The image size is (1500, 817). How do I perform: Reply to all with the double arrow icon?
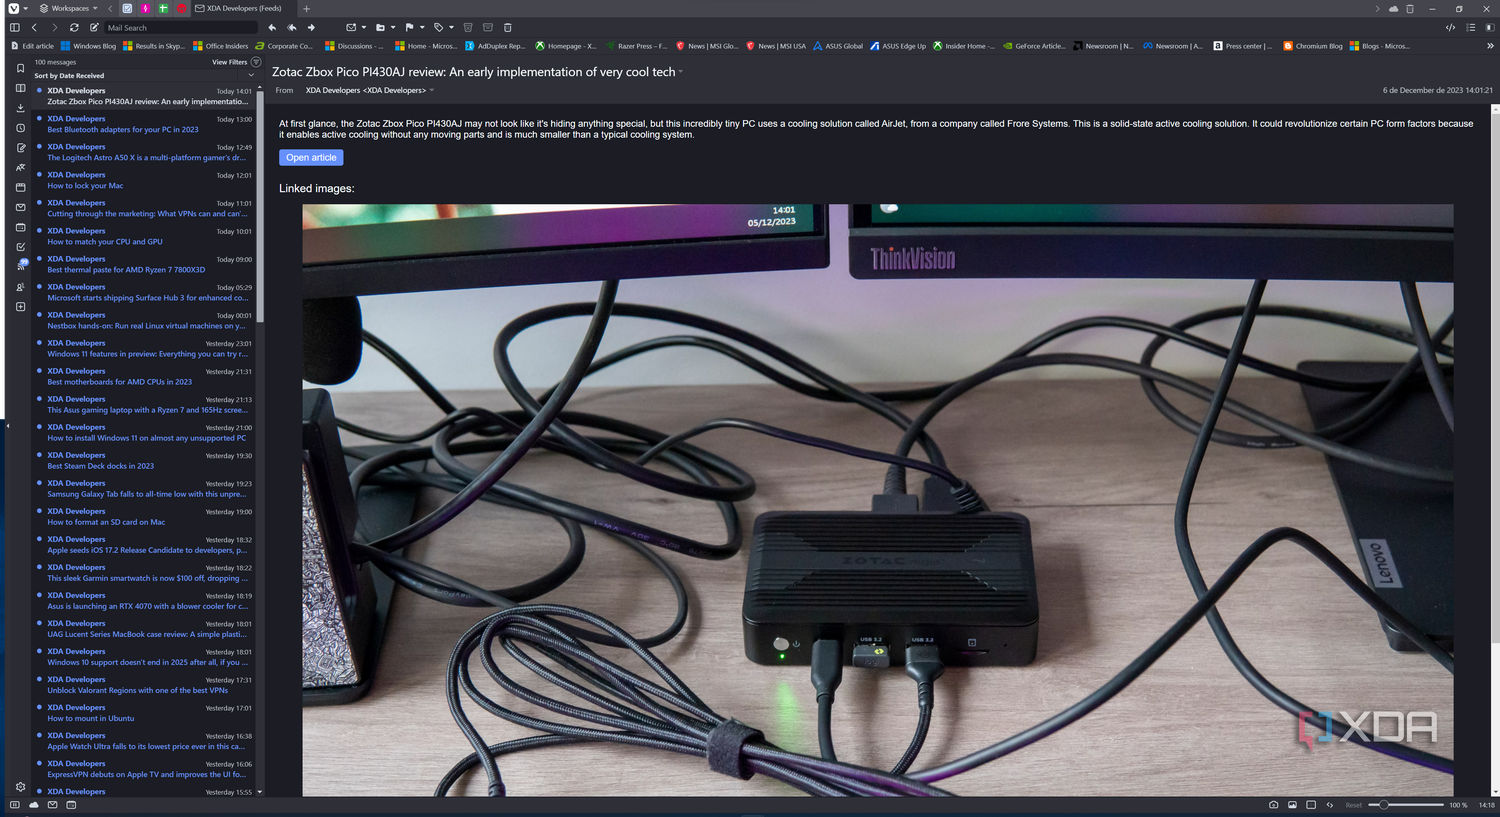tap(291, 28)
